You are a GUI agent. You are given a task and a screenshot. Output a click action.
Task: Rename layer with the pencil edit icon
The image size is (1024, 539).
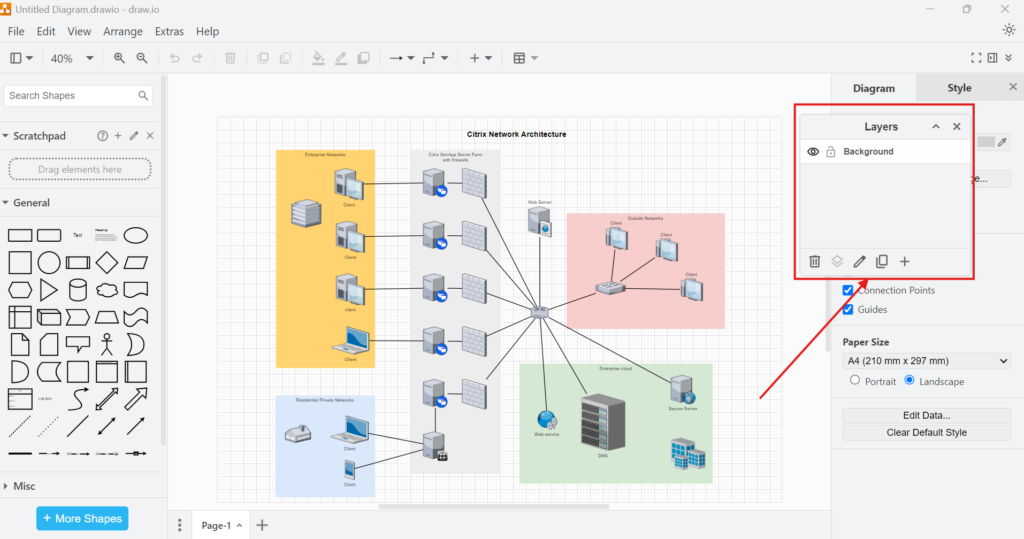(859, 262)
